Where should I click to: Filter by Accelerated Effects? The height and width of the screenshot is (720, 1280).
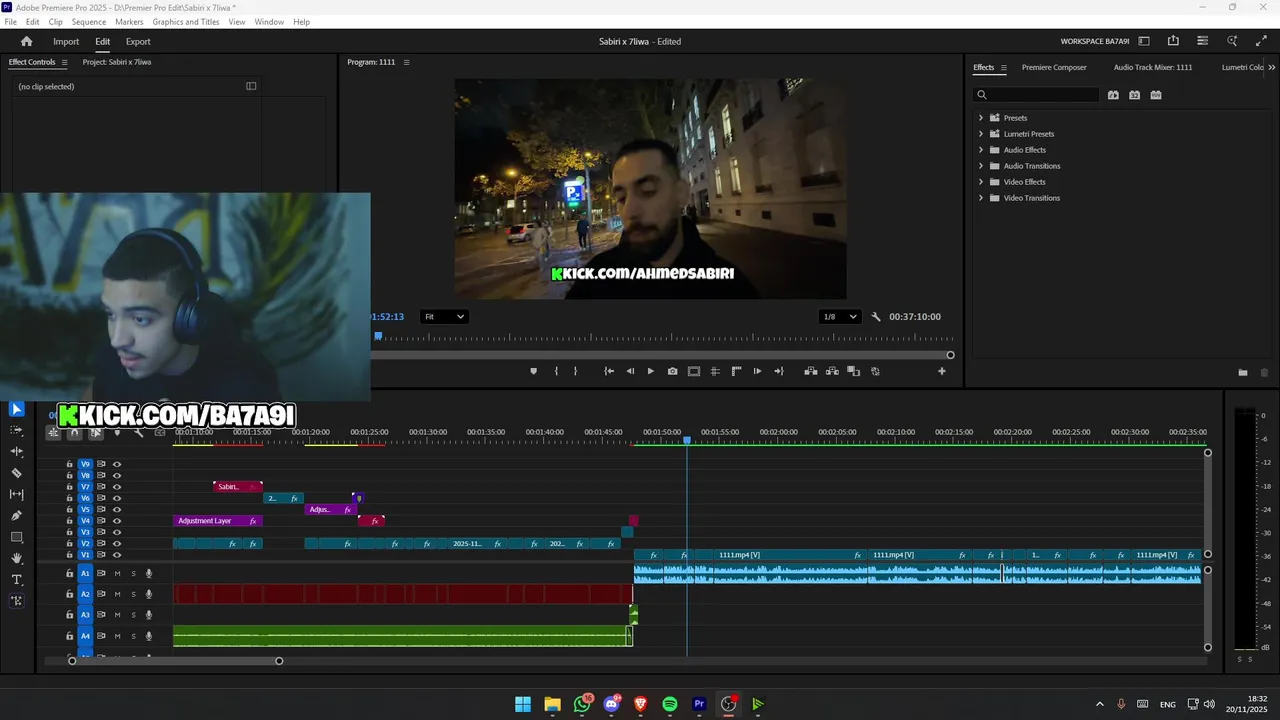click(1113, 95)
